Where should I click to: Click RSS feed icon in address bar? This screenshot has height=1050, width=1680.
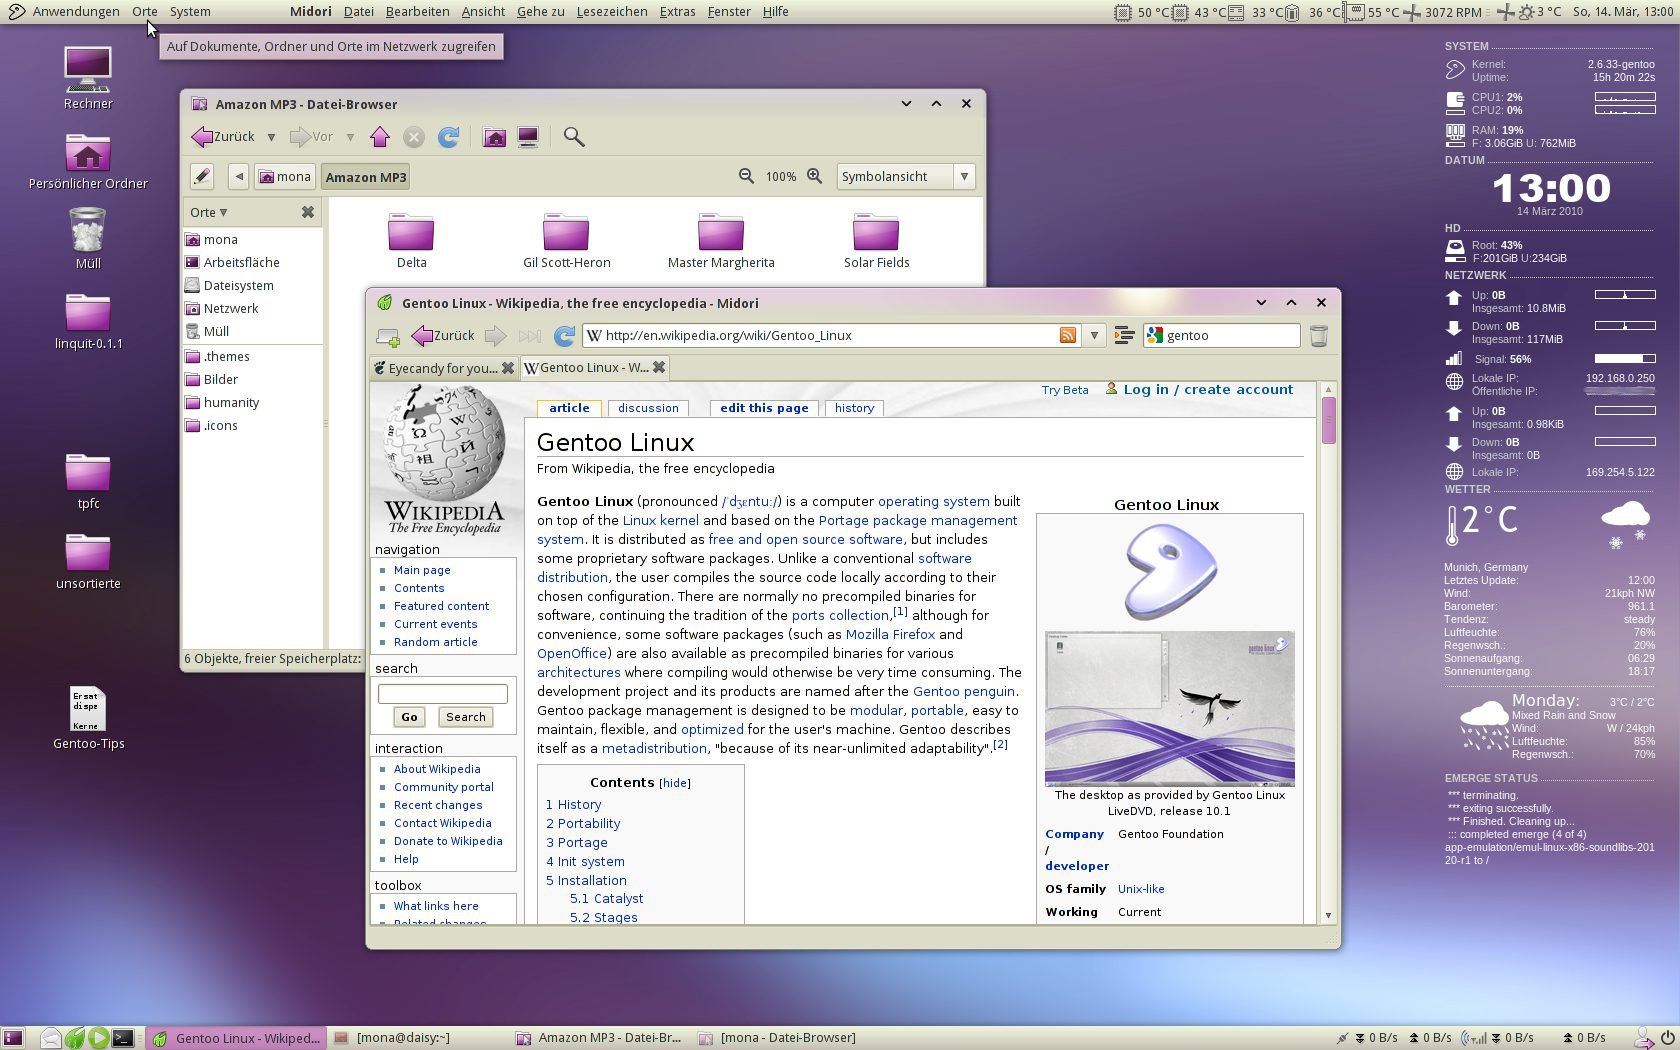click(x=1068, y=336)
